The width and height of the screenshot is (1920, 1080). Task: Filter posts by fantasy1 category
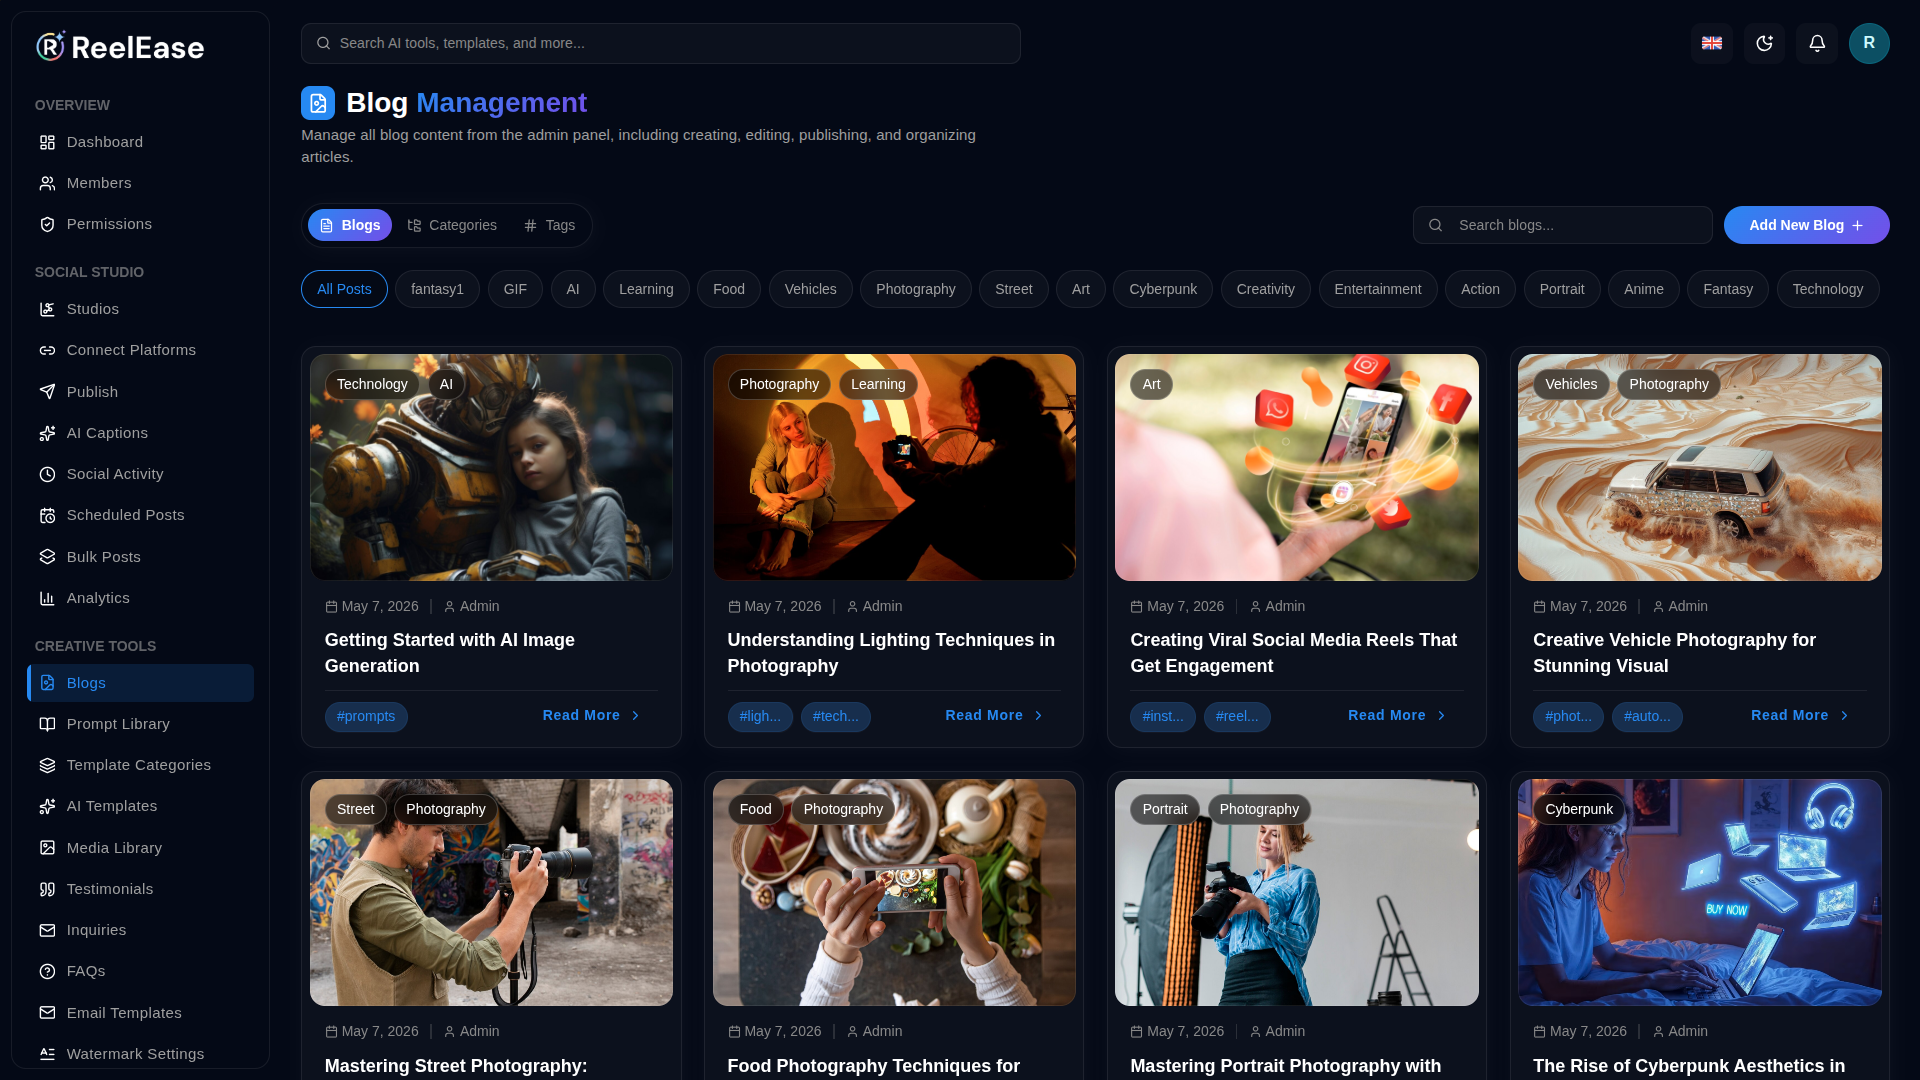[437, 289]
